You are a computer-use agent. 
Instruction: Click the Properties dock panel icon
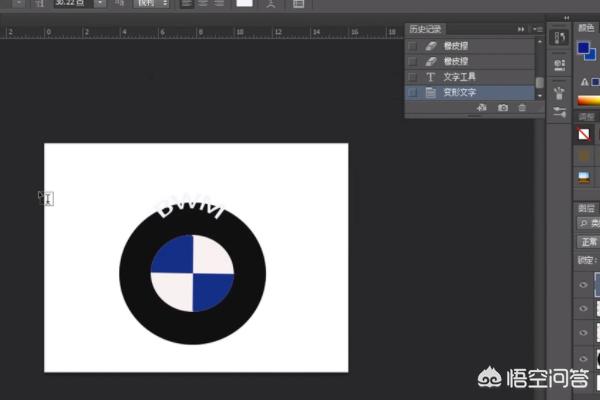click(559, 65)
